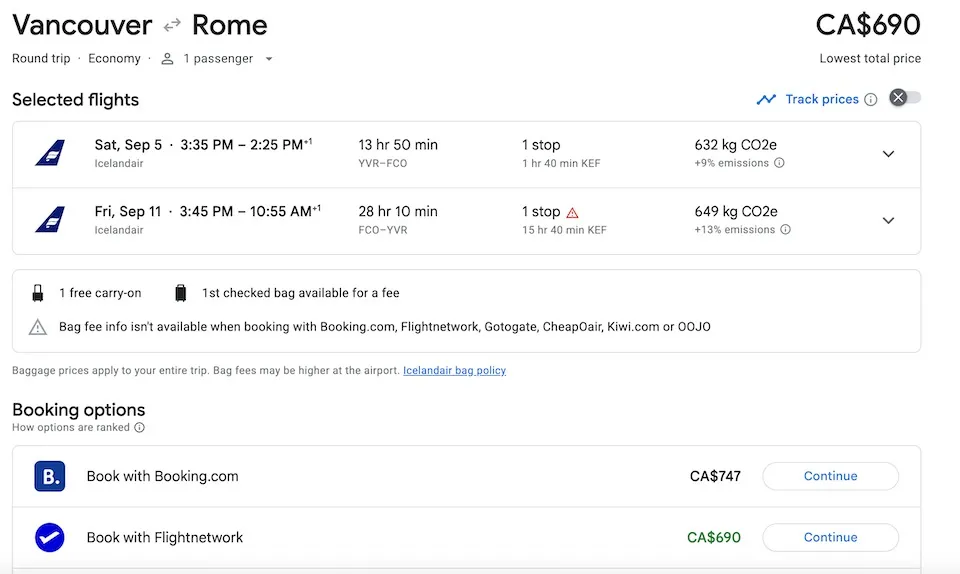This screenshot has height=574, width=960.
Task: Click the CA$690 lowest total price
Action: click(868, 25)
